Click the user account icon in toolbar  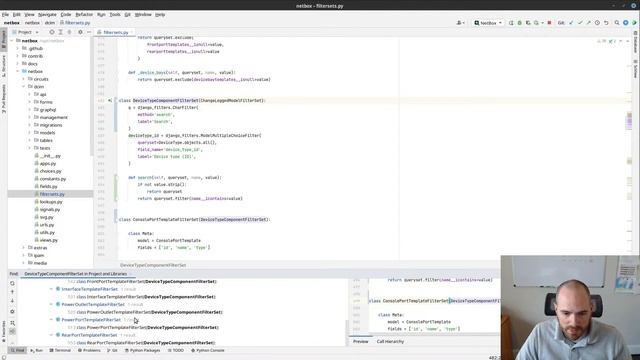pos(460,23)
